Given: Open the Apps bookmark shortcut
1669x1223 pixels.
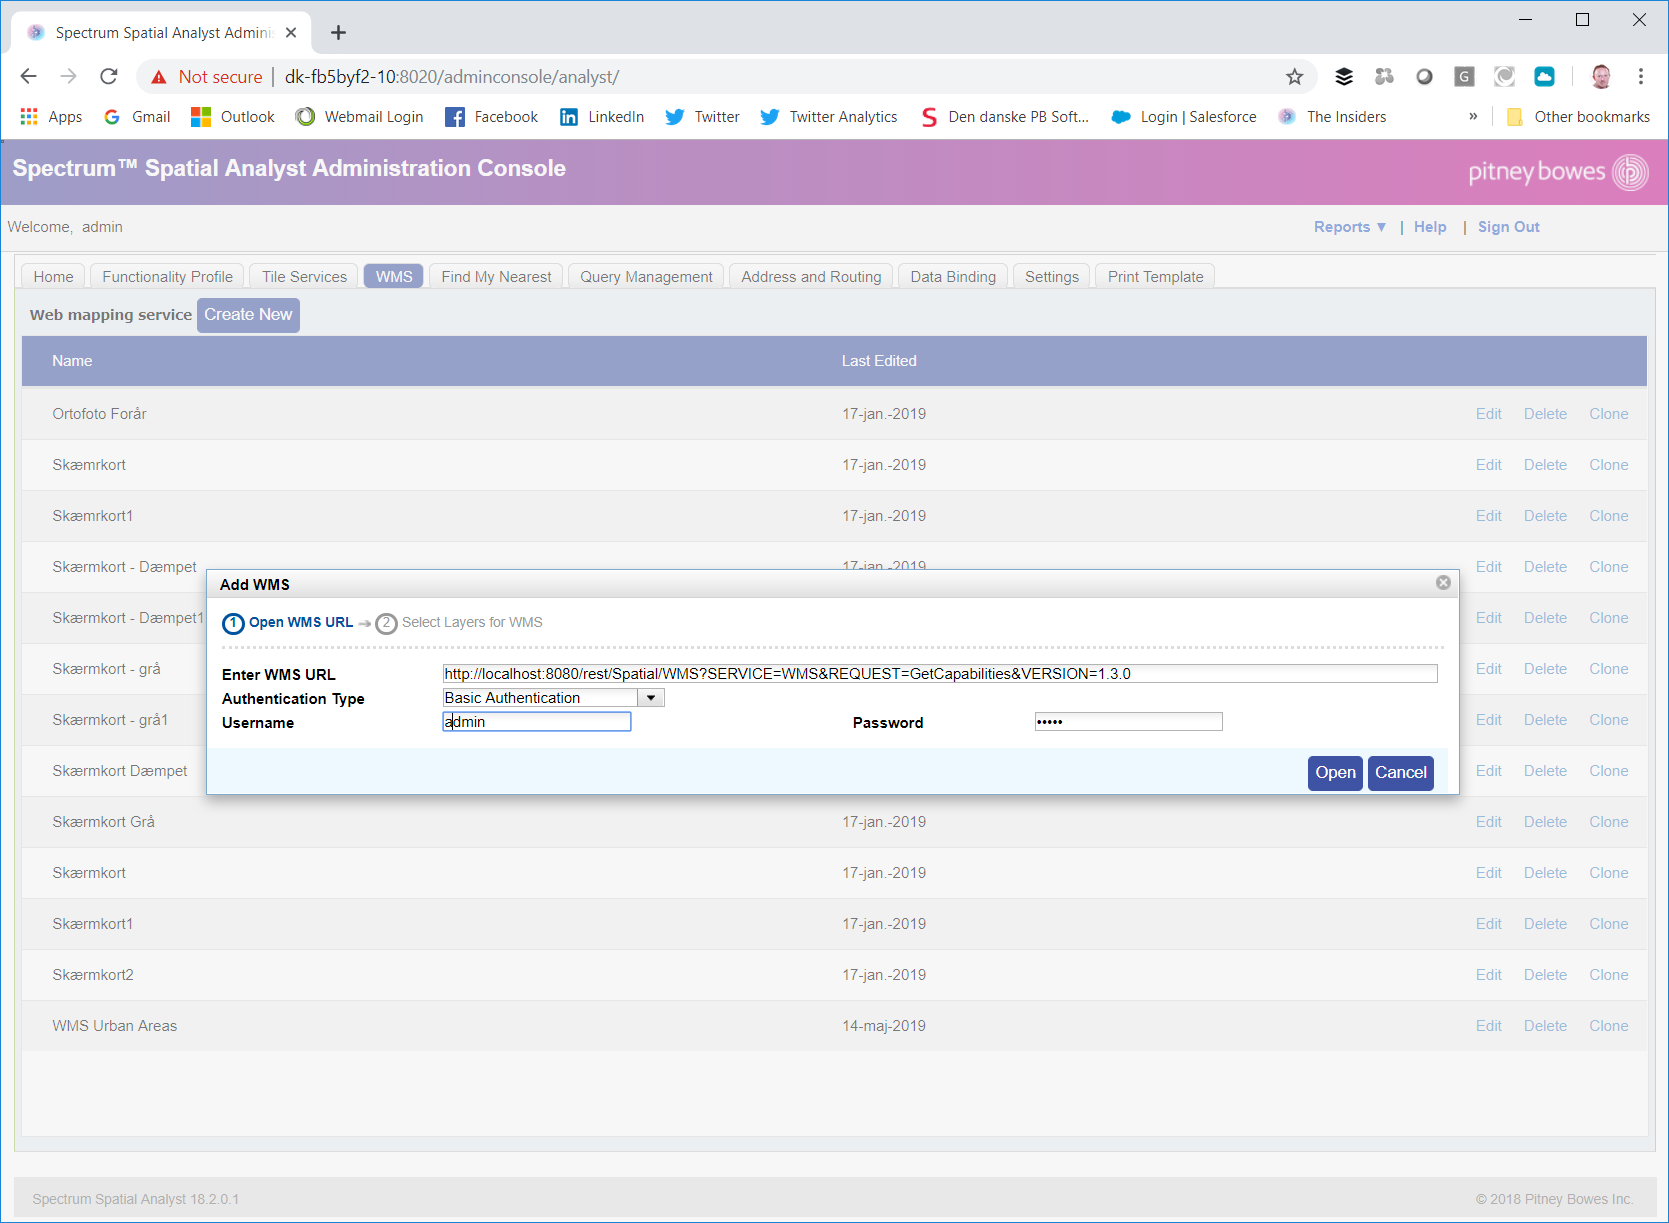Looking at the screenshot, I should pos(51,117).
